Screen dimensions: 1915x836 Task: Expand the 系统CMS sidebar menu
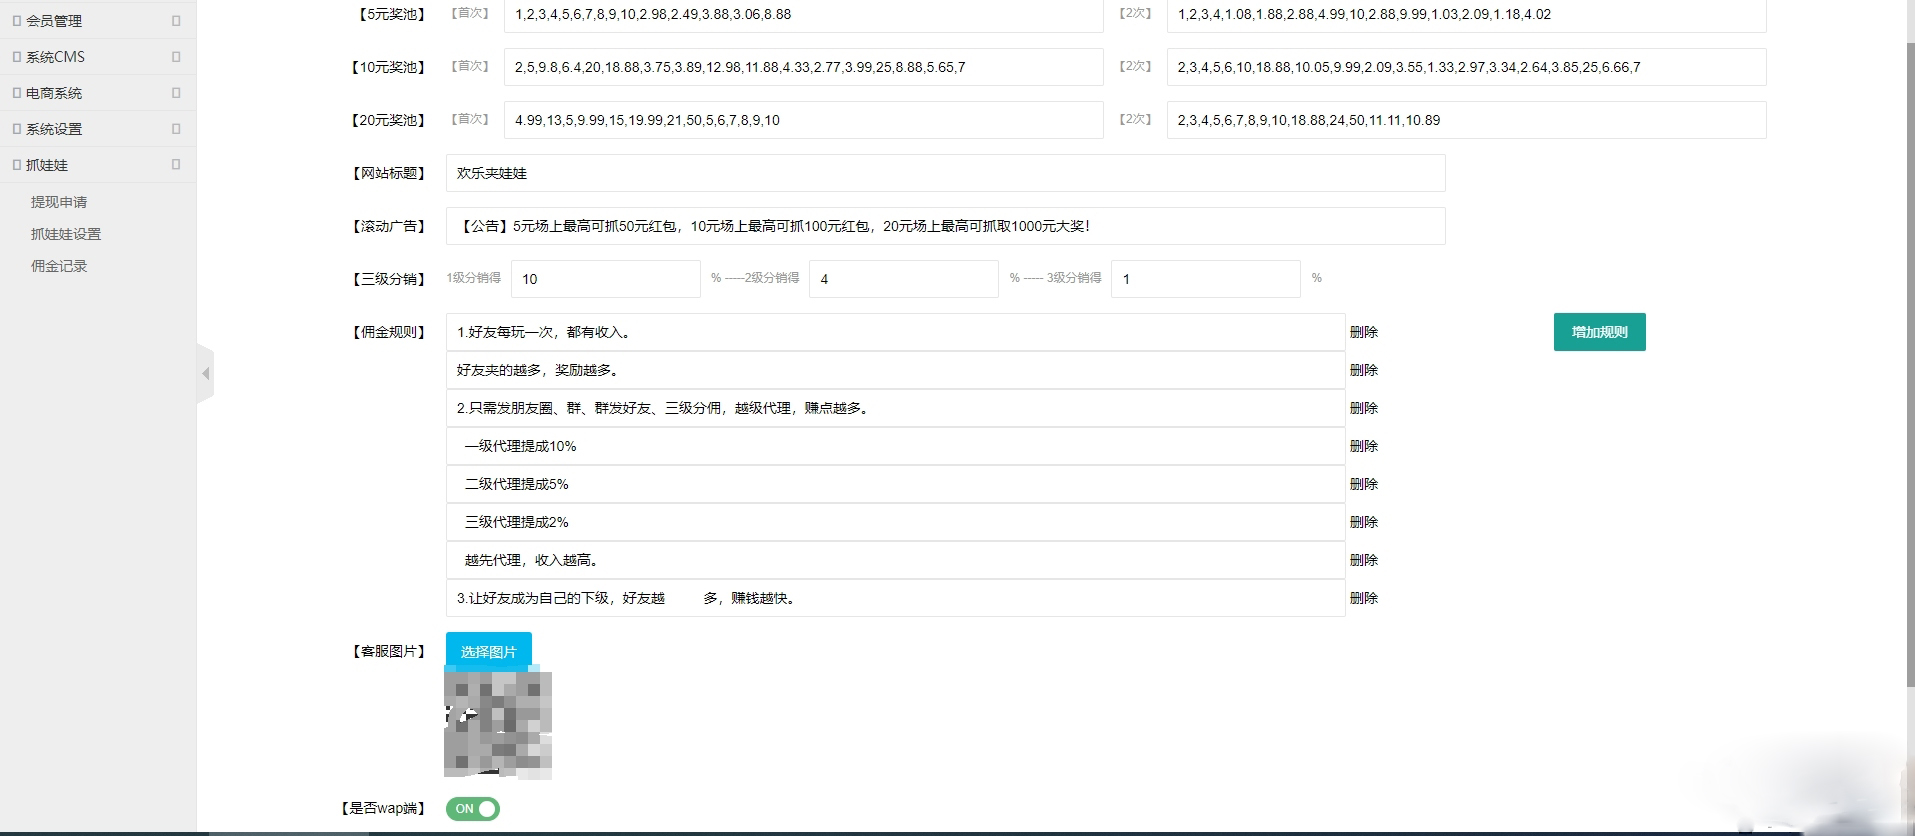tap(55, 57)
